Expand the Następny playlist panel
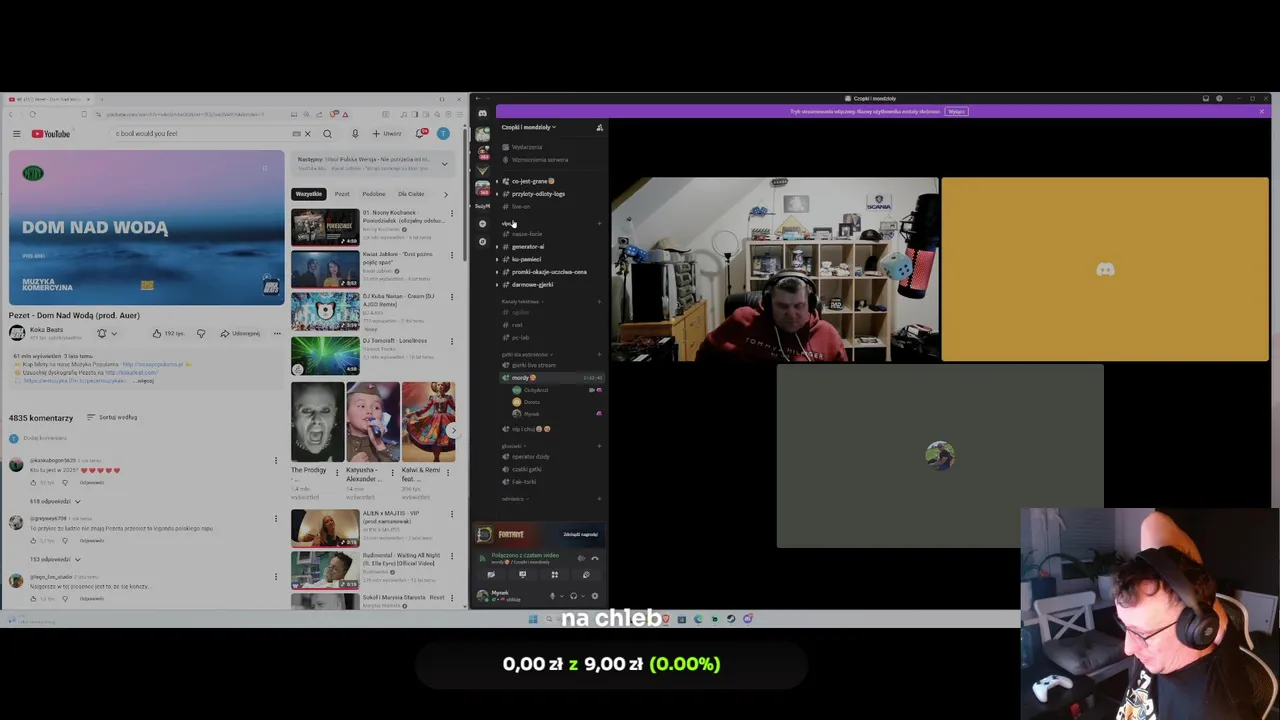1280x720 pixels. tap(445, 163)
